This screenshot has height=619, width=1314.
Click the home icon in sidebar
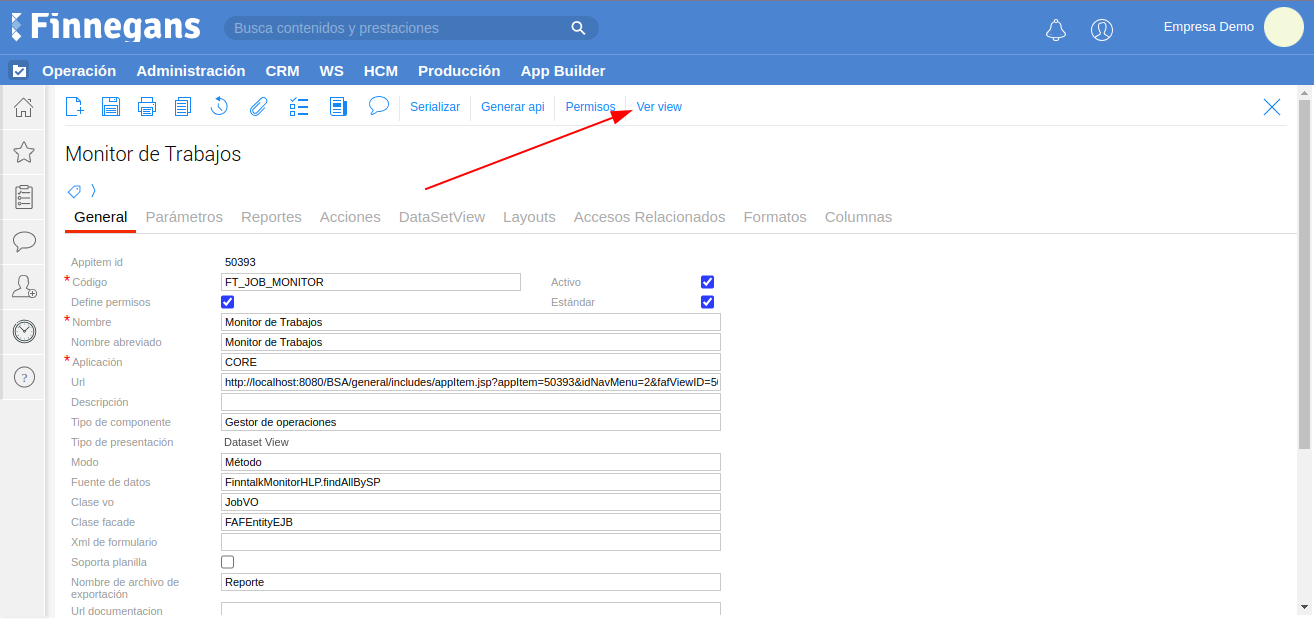[x=24, y=107]
